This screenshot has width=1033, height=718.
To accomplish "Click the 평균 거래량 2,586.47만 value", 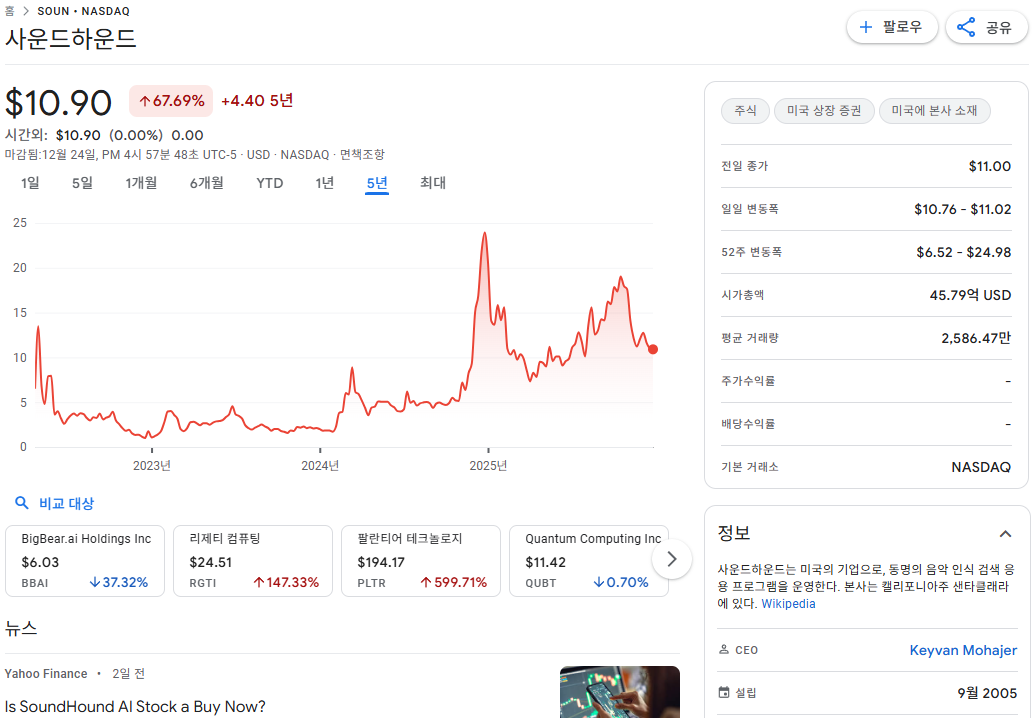I will coord(976,338).
